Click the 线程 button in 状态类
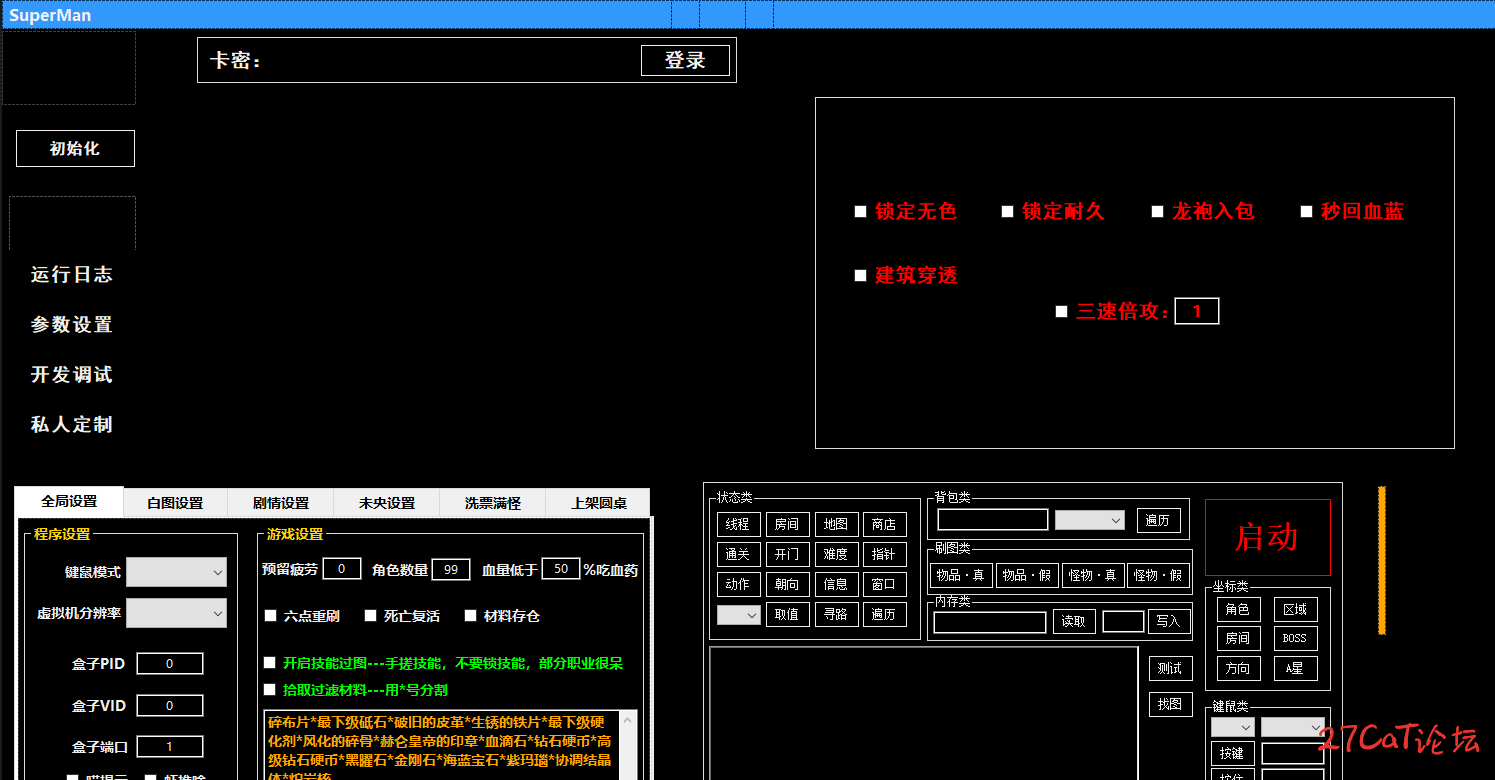1495x780 pixels. click(738, 524)
